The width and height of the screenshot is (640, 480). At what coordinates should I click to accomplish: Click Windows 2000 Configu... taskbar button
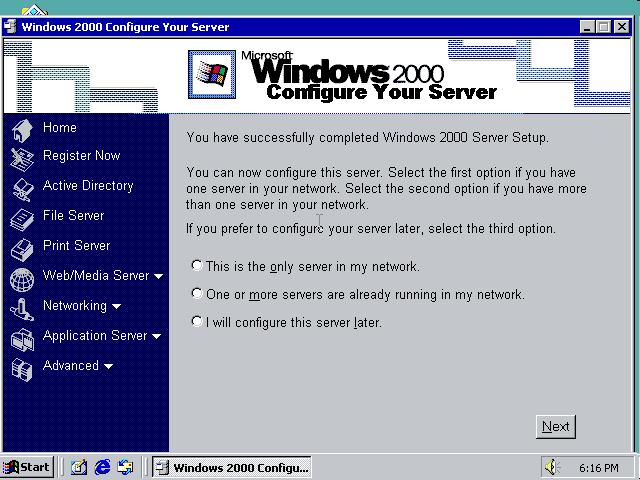click(232, 467)
